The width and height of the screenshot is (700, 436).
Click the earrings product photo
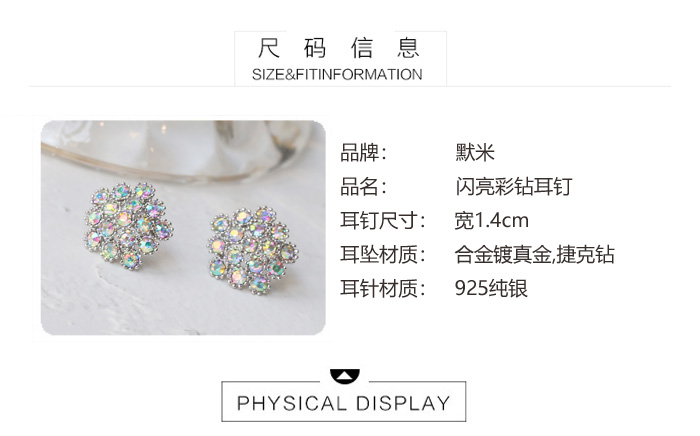(183, 228)
